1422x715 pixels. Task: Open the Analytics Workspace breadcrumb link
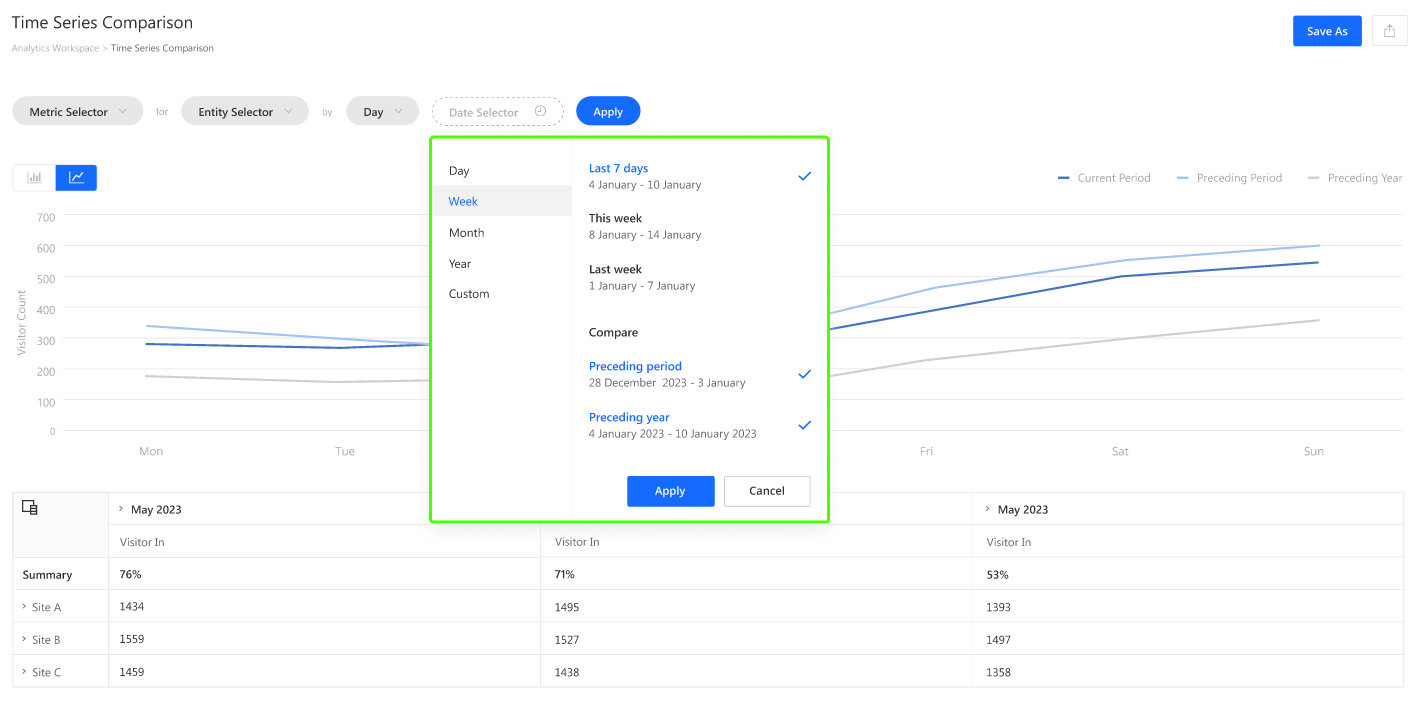[x=55, y=48]
